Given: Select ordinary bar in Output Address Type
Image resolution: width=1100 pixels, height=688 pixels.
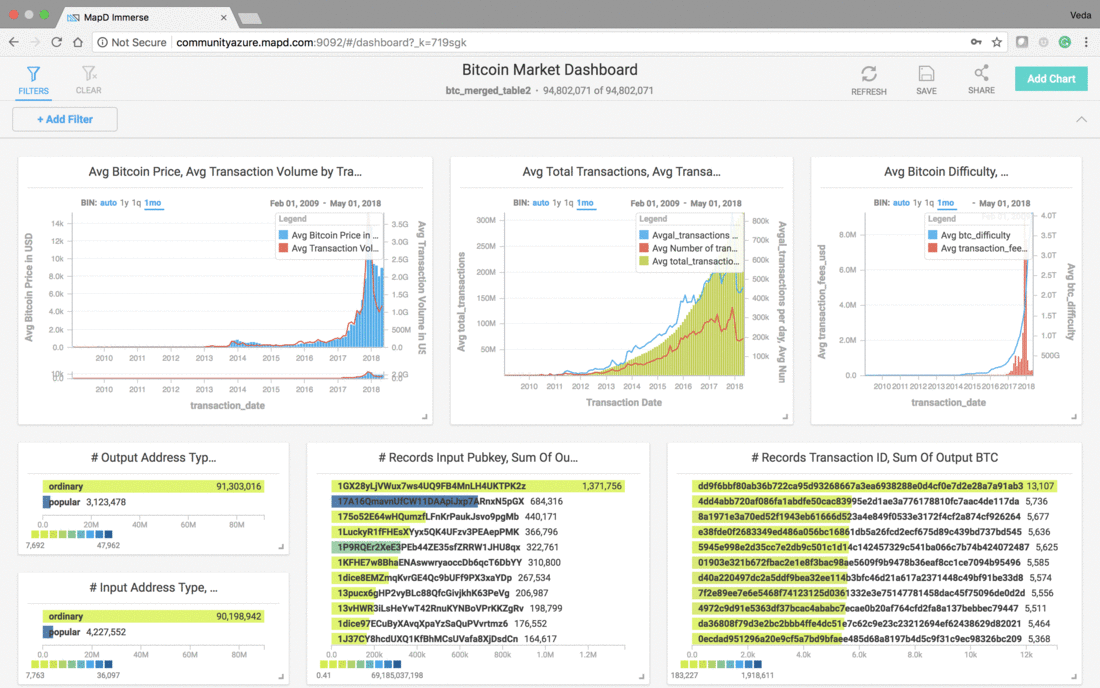Looking at the screenshot, I should tap(153, 486).
